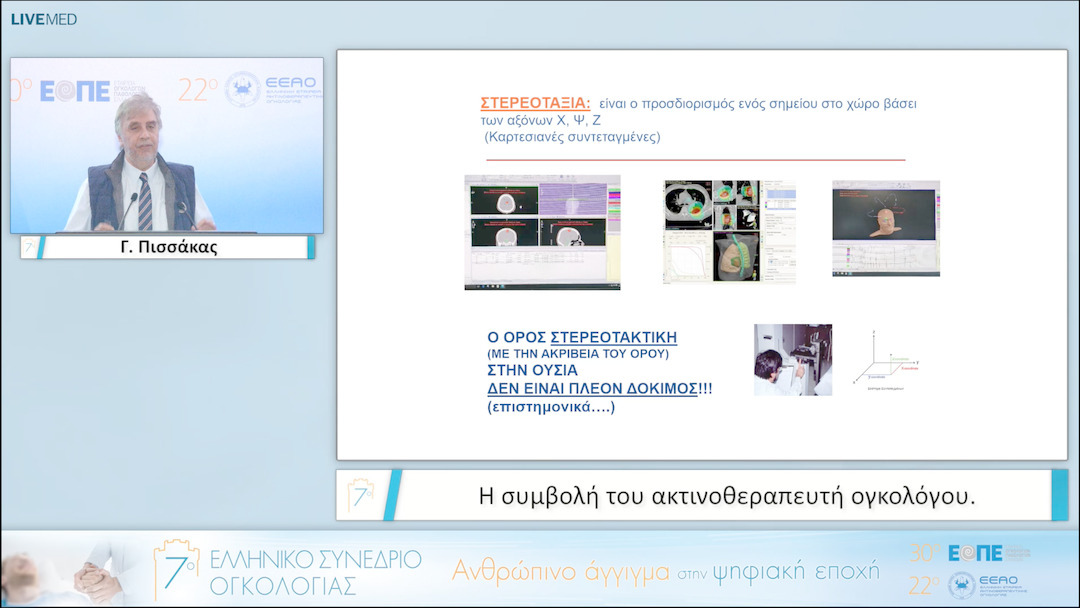The image size is (1080, 608).
Task: Click the middle lung contouring screenshot
Action: point(729,229)
